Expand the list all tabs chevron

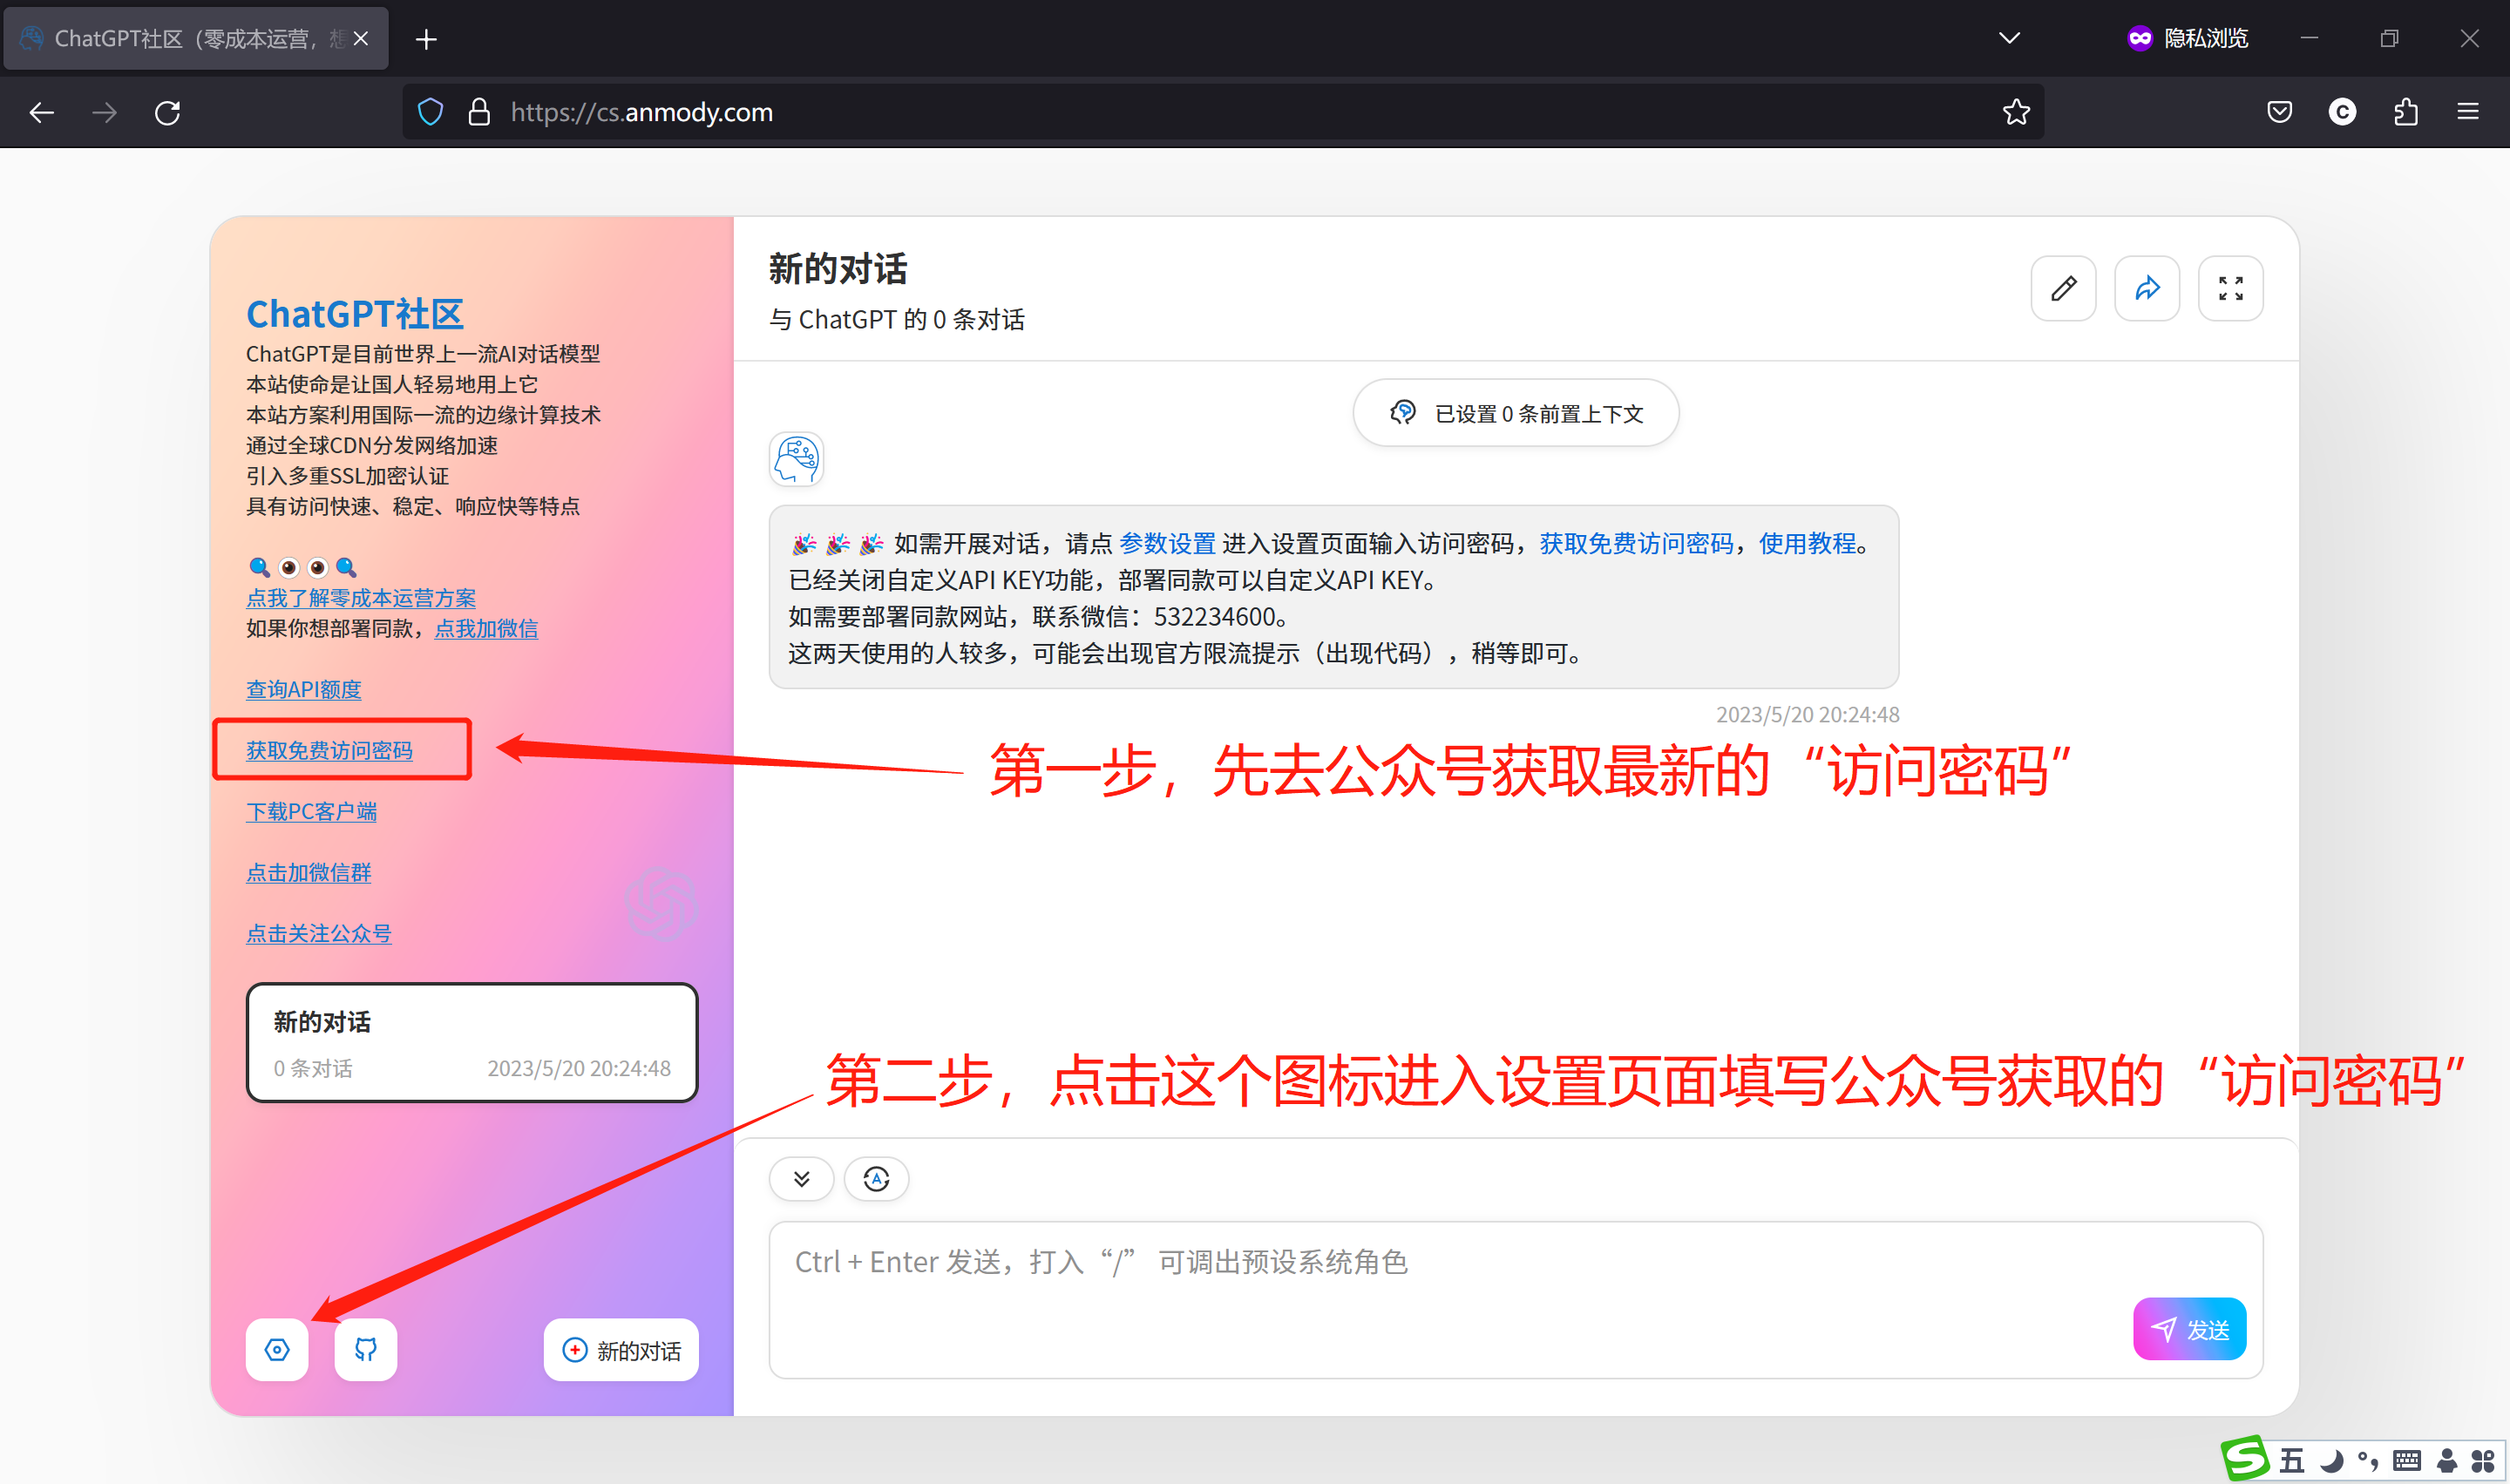tap(2009, 38)
